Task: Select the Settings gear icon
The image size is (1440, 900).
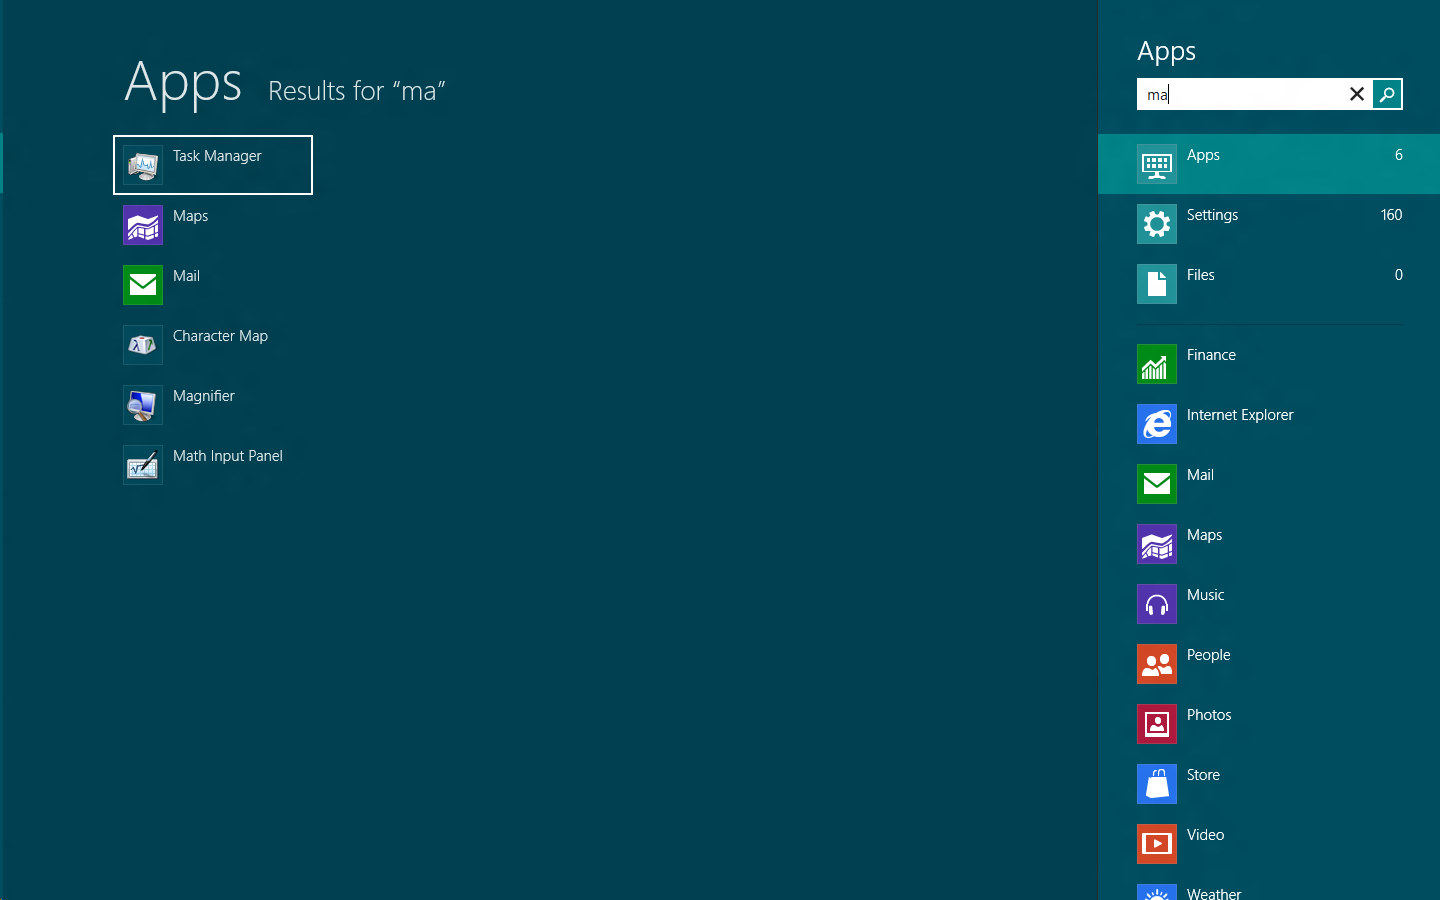Action: [x=1157, y=224]
